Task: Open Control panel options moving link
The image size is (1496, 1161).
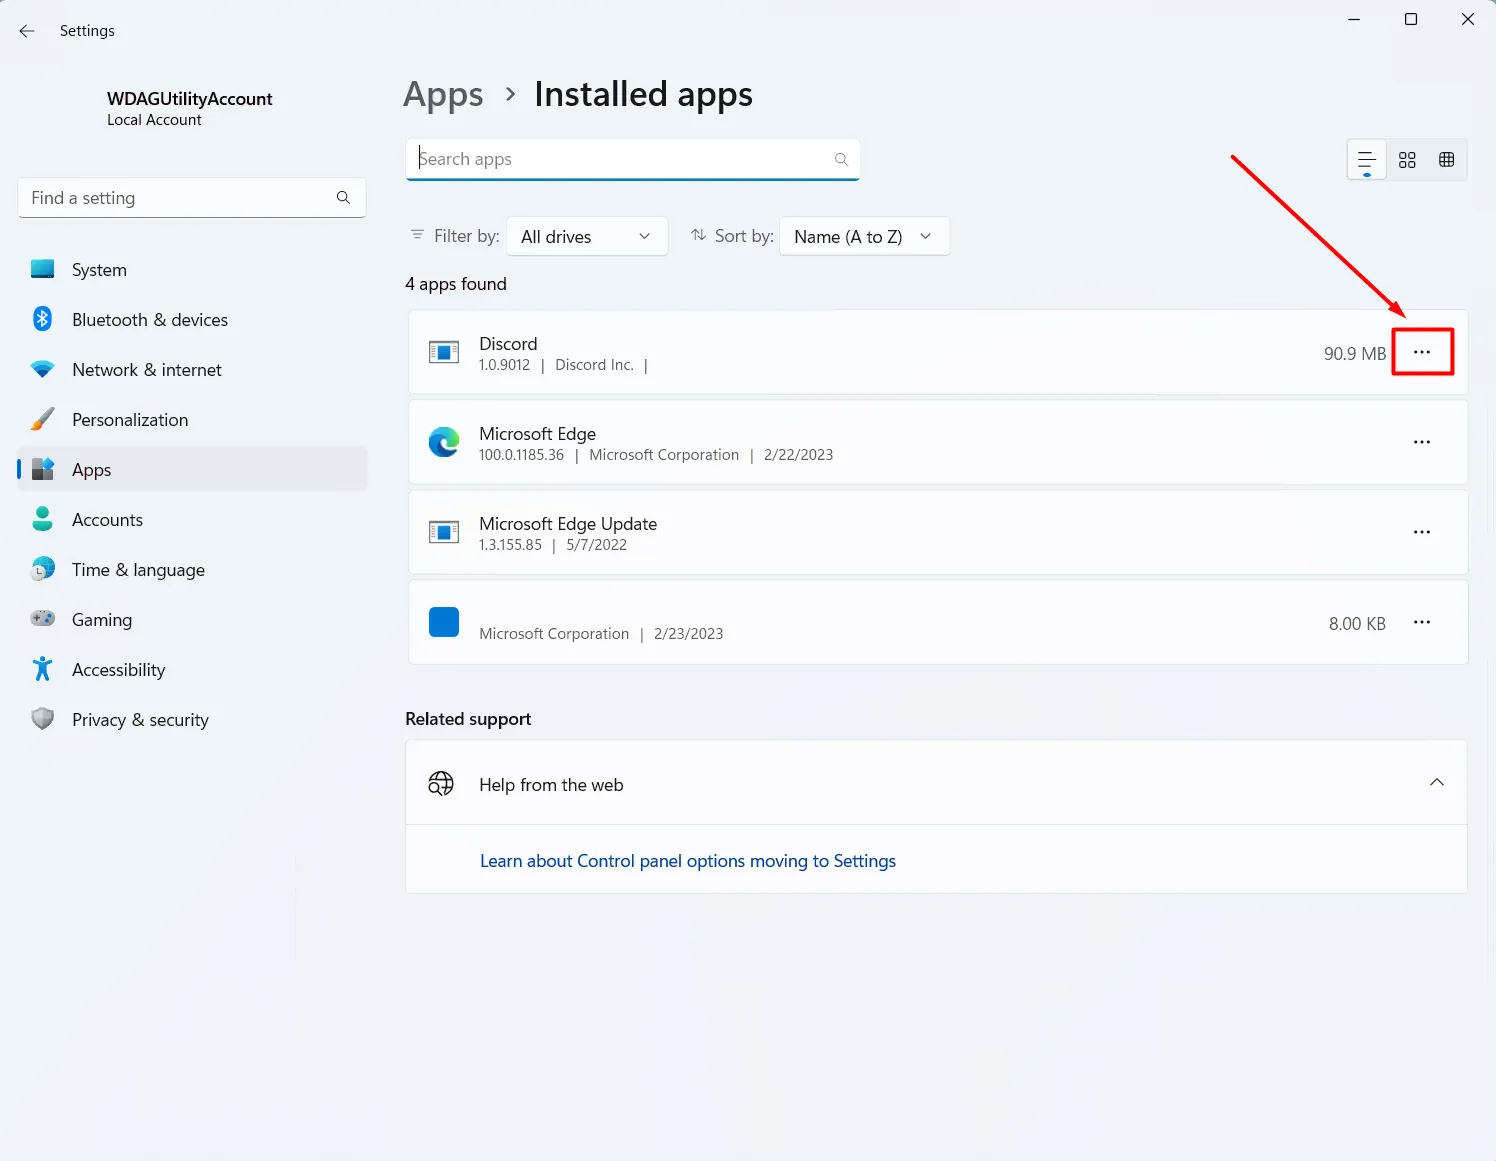Action: pos(687,861)
